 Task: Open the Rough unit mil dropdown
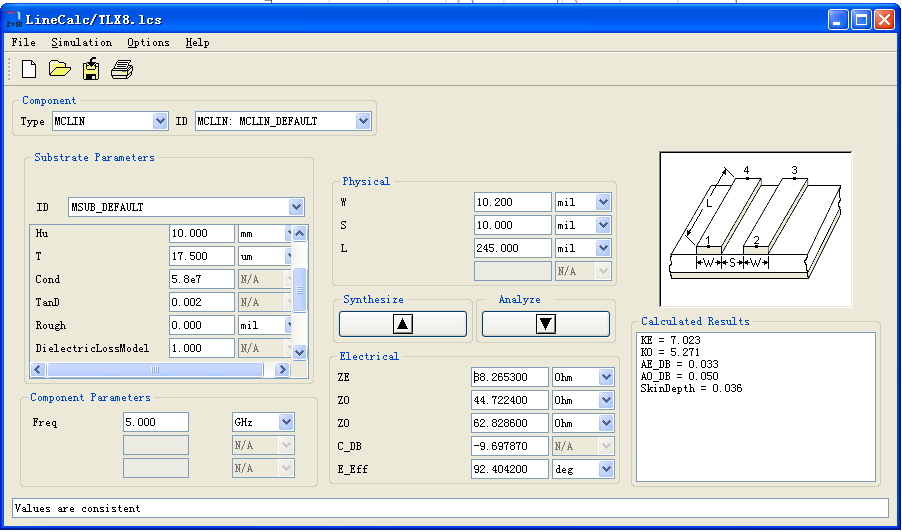pyautogui.click(x=288, y=325)
